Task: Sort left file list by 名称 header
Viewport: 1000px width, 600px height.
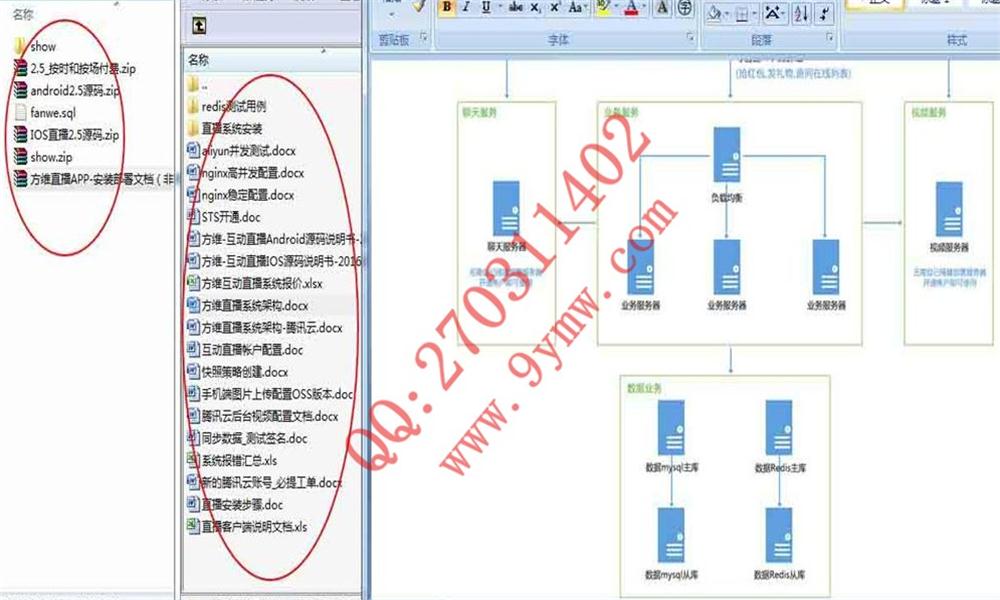Action: click(23, 14)
